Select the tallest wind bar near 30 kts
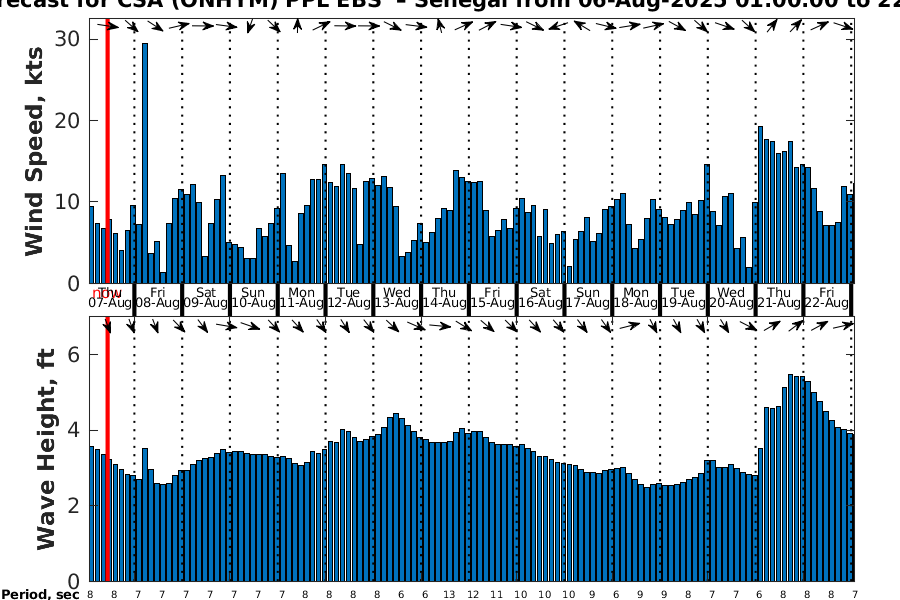 click(145, 163)
